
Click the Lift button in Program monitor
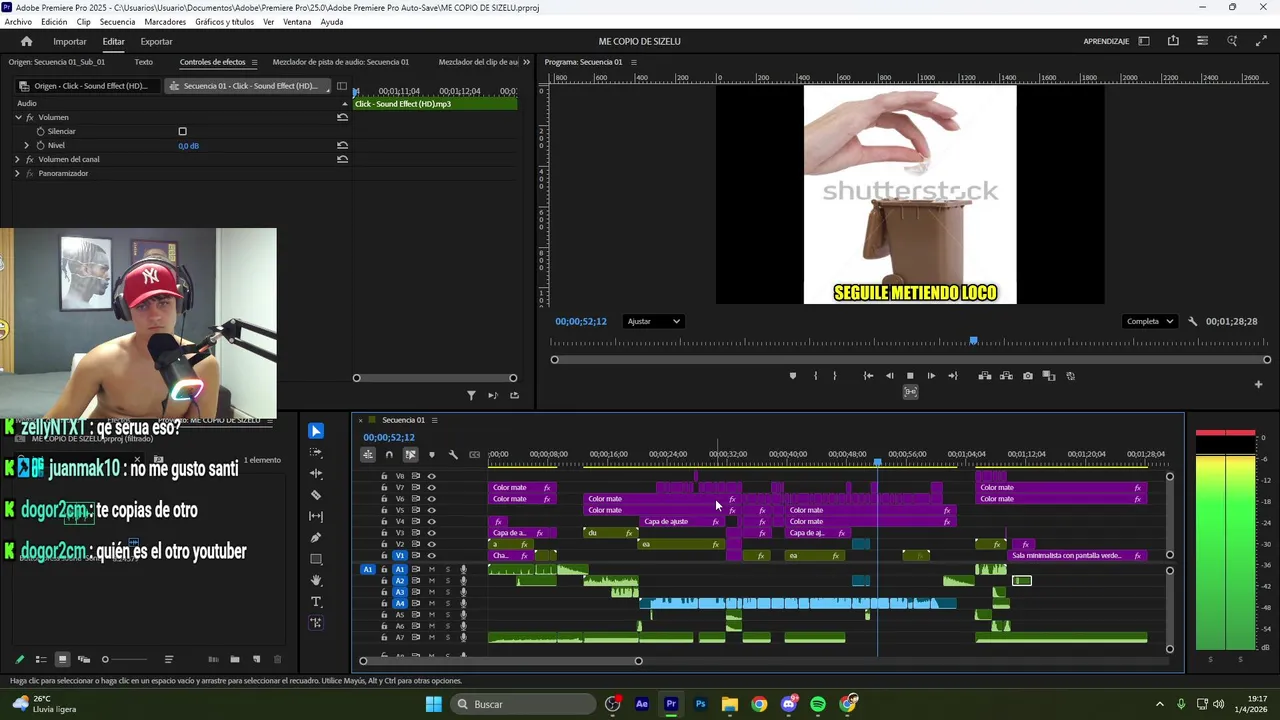tap(985, 376)
